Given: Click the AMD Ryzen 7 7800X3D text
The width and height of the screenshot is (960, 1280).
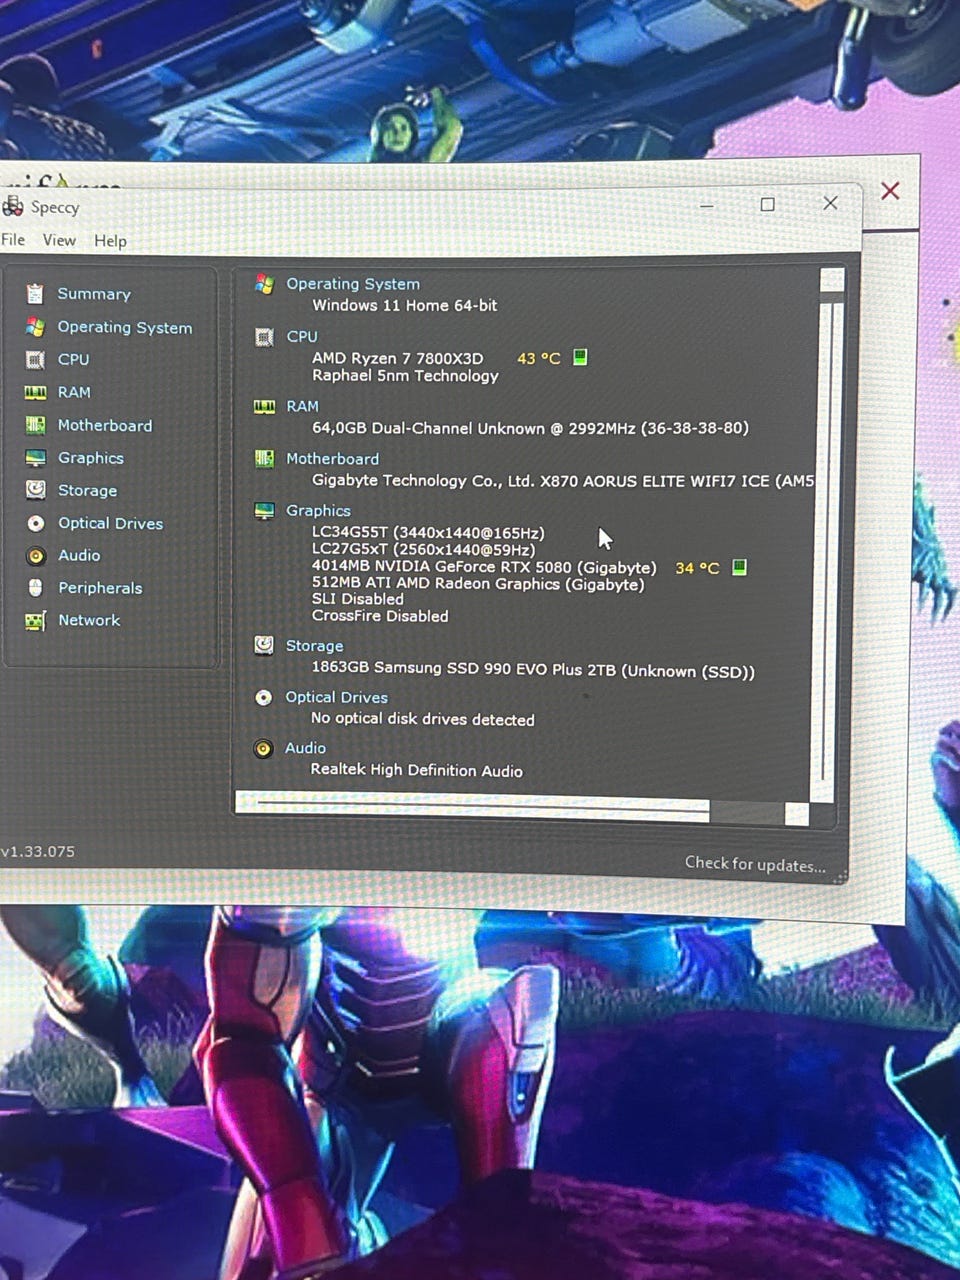Looking at the screenshot, I should 397,358.
